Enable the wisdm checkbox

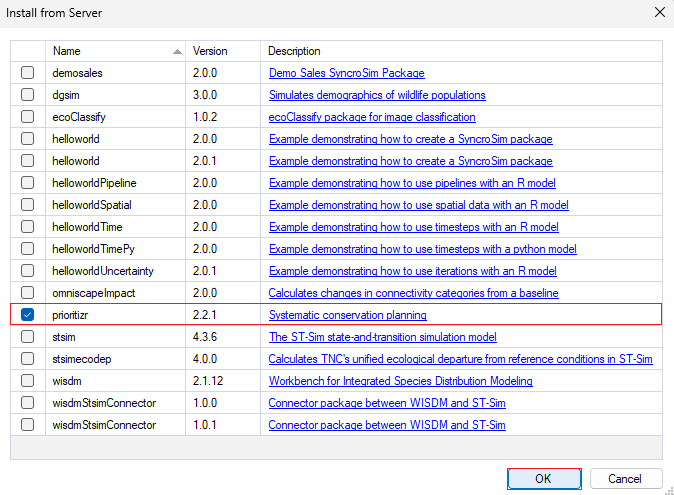coord(28,380)
